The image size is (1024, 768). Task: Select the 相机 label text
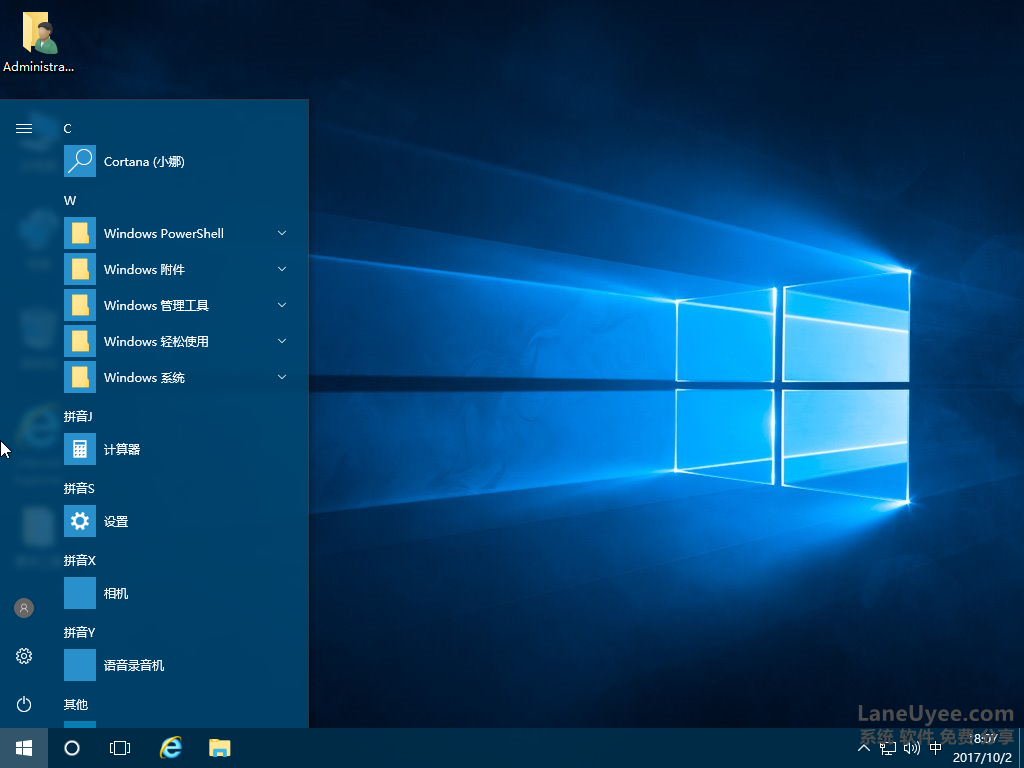pos(116,593)
